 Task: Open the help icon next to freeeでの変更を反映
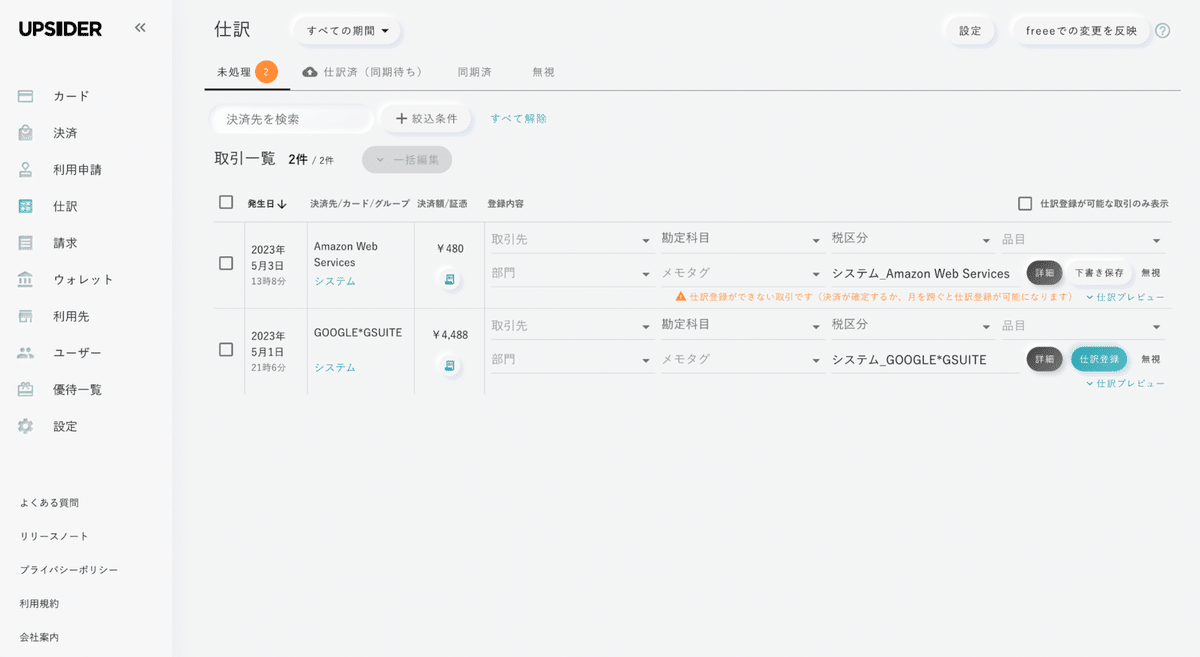click(x=1162, y=31)
